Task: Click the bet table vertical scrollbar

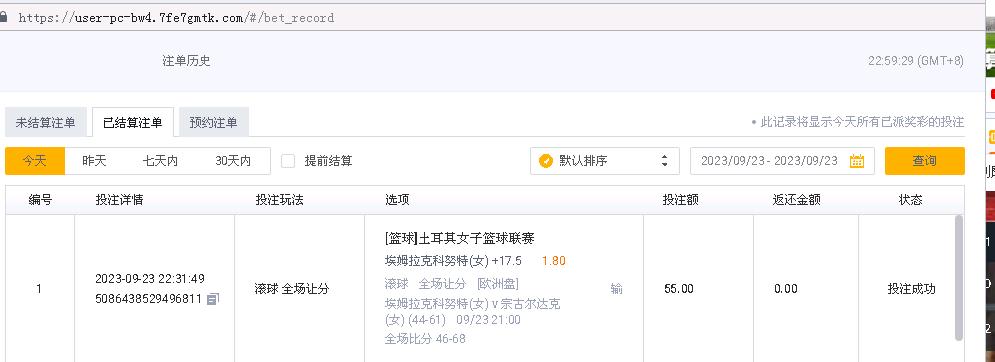Action: point(958,278)
